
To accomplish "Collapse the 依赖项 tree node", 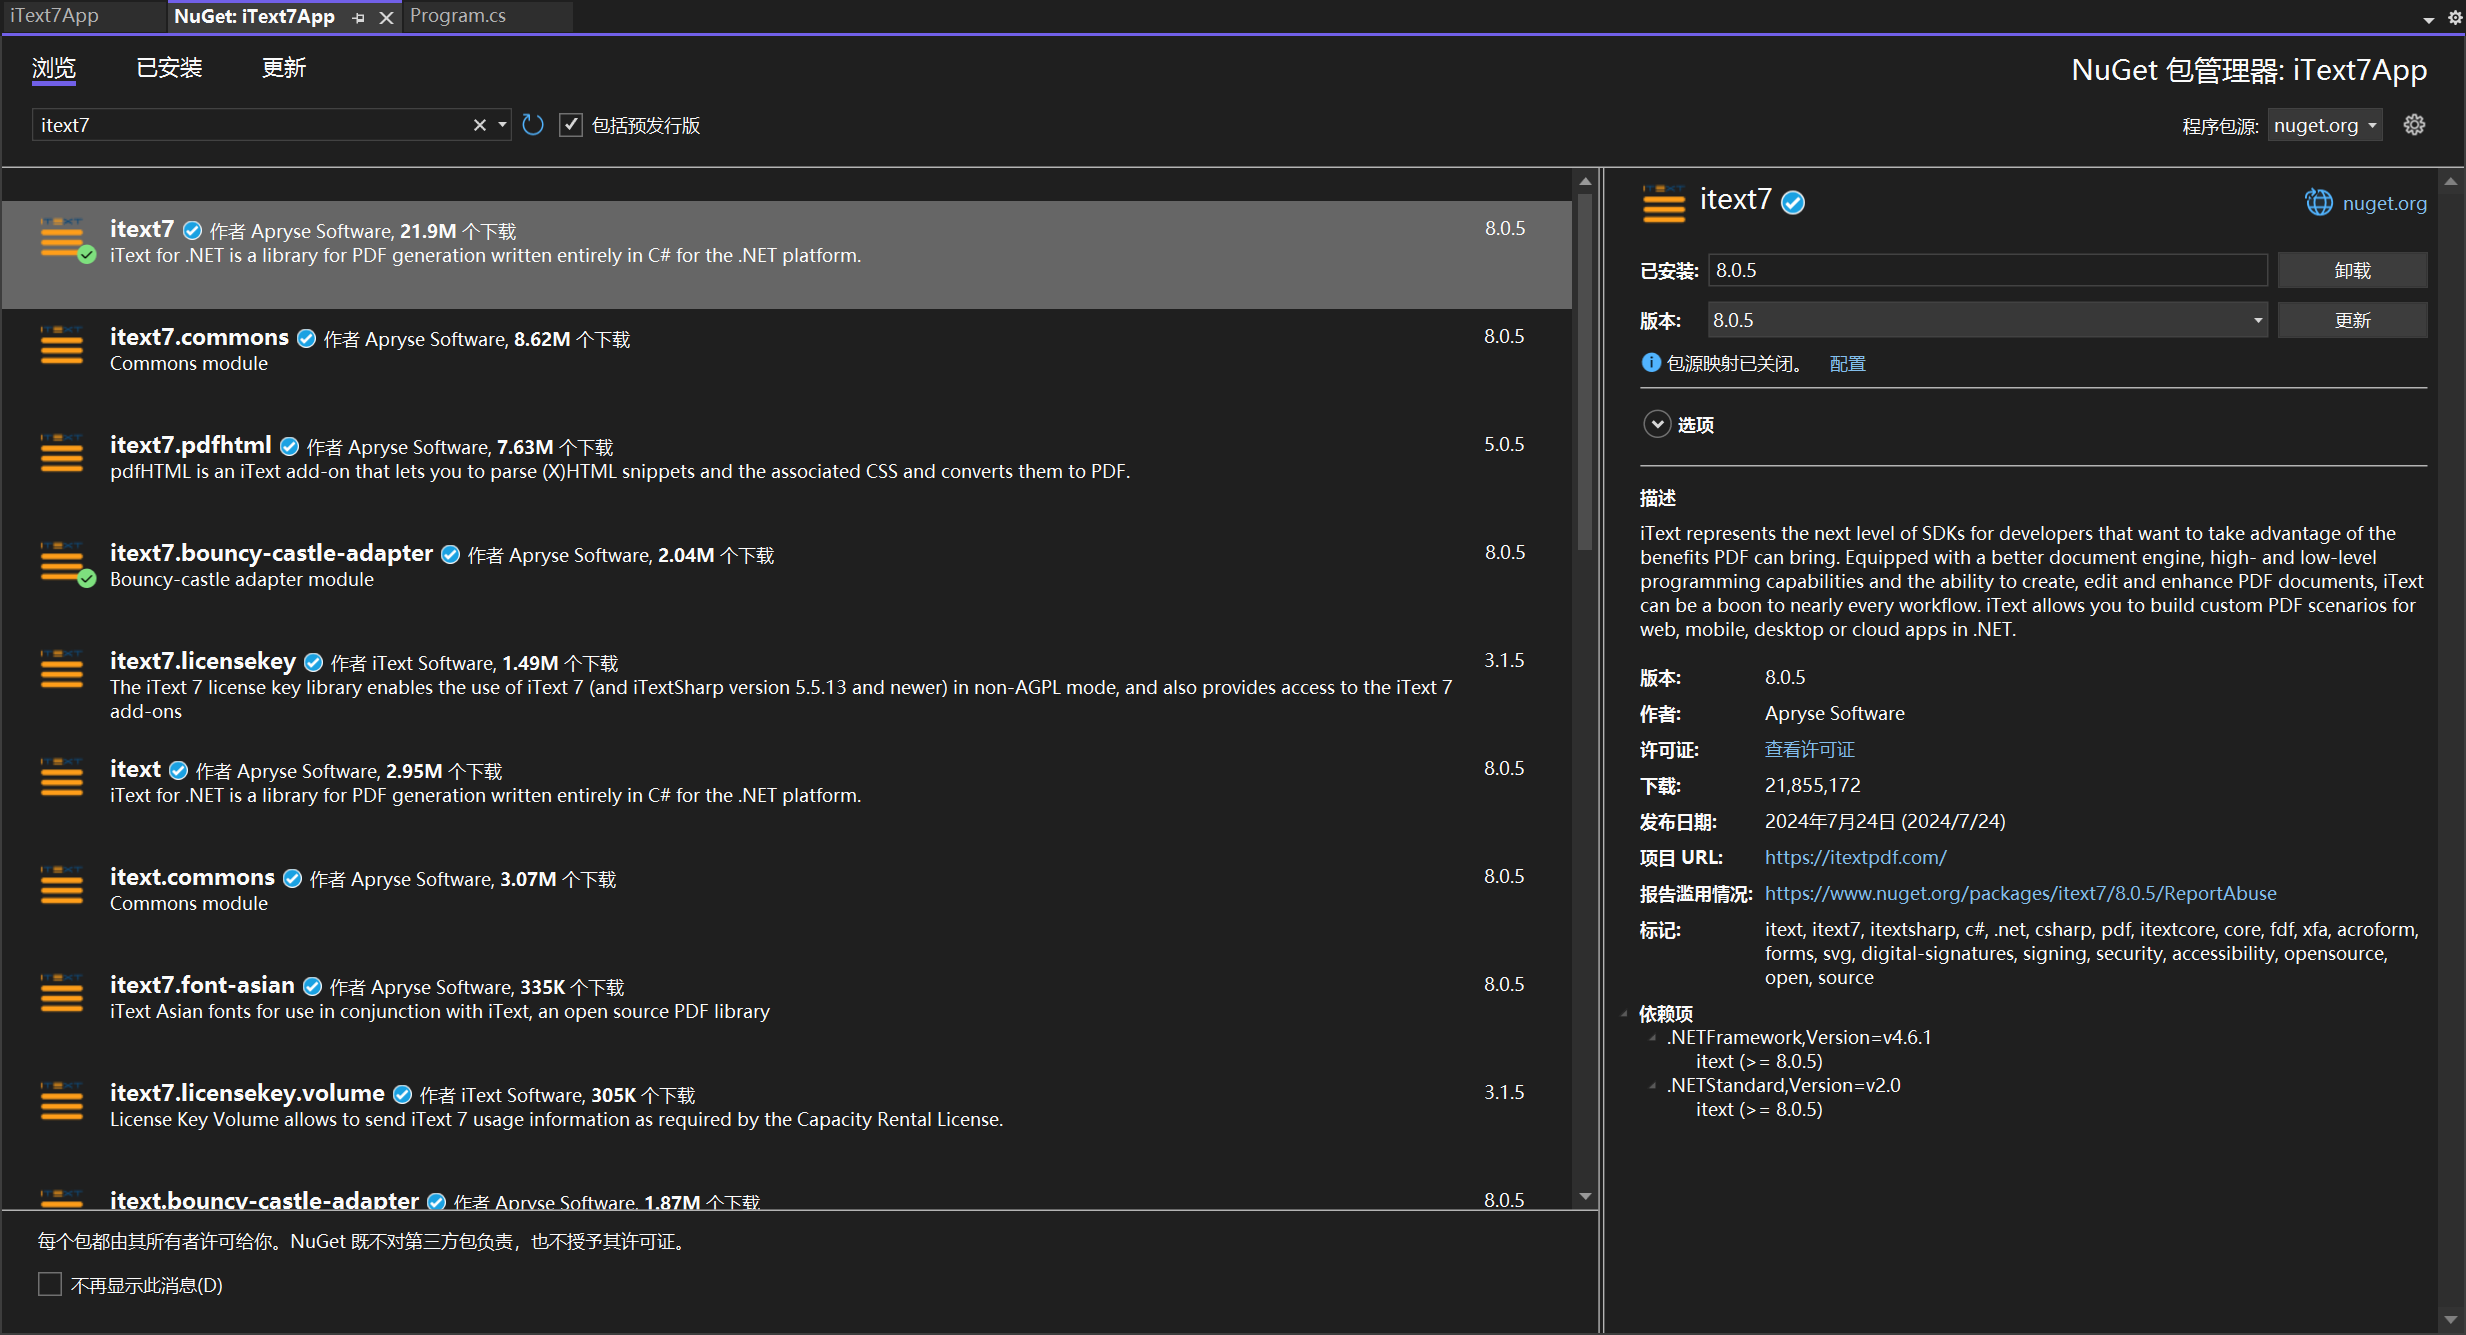I will [x=1625, y=1013].
